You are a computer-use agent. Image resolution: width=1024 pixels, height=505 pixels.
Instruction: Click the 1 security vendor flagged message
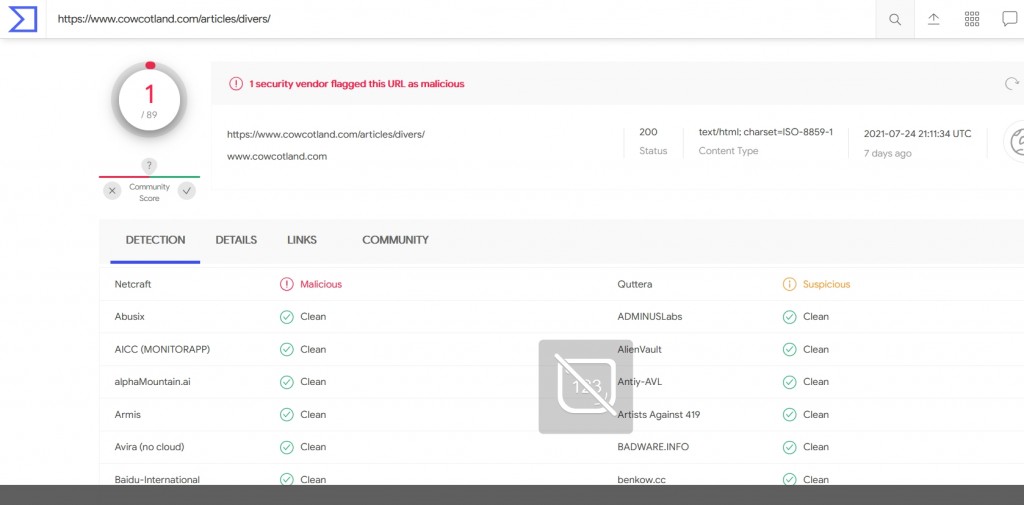(357, 84)
